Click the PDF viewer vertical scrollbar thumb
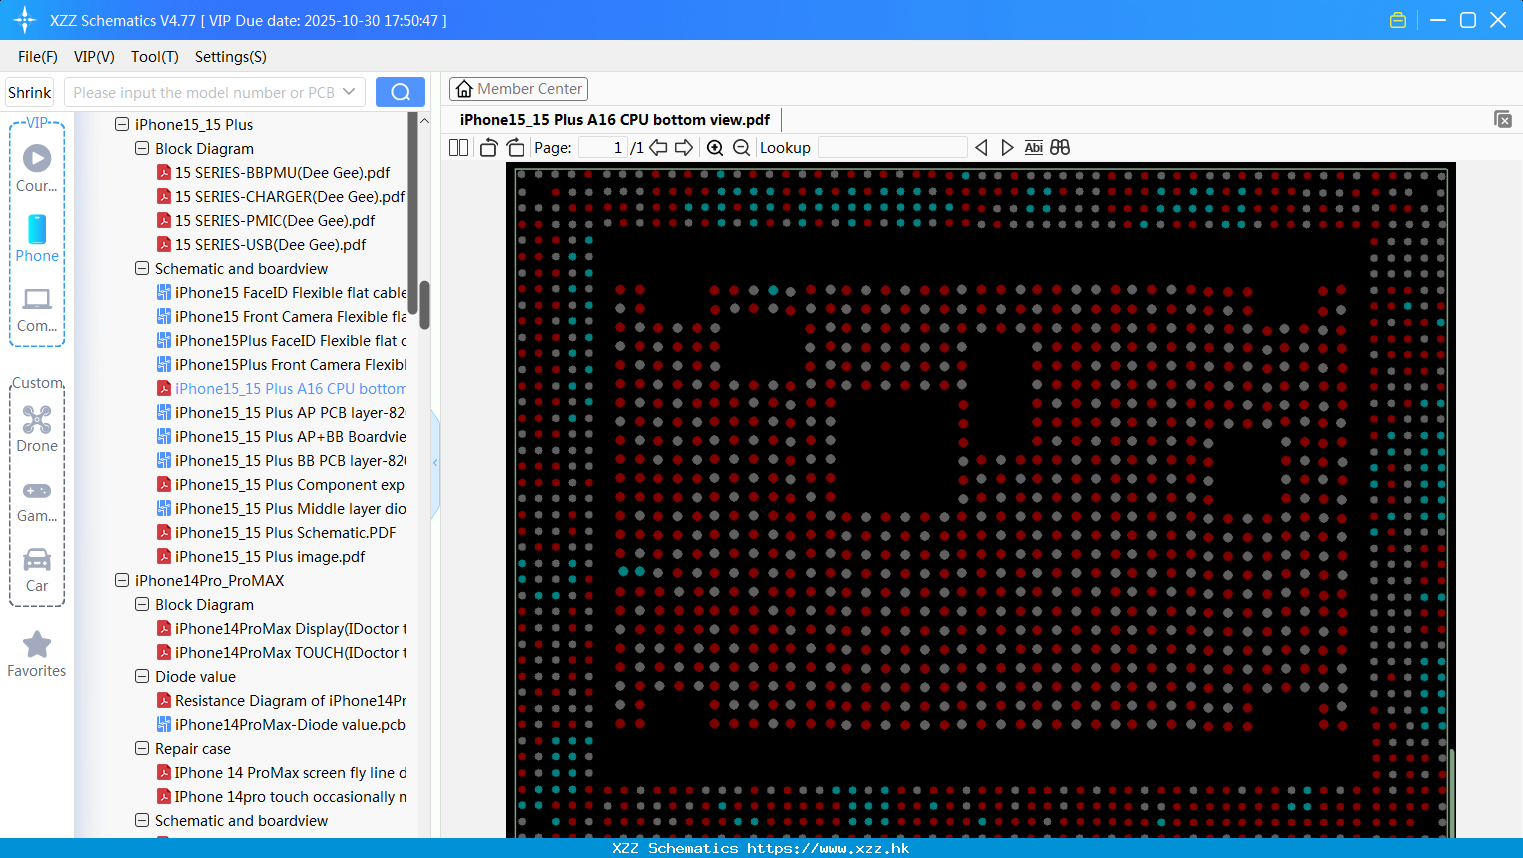The height and width of the screenshot is (858, 1523). [x=1452, y=795]
